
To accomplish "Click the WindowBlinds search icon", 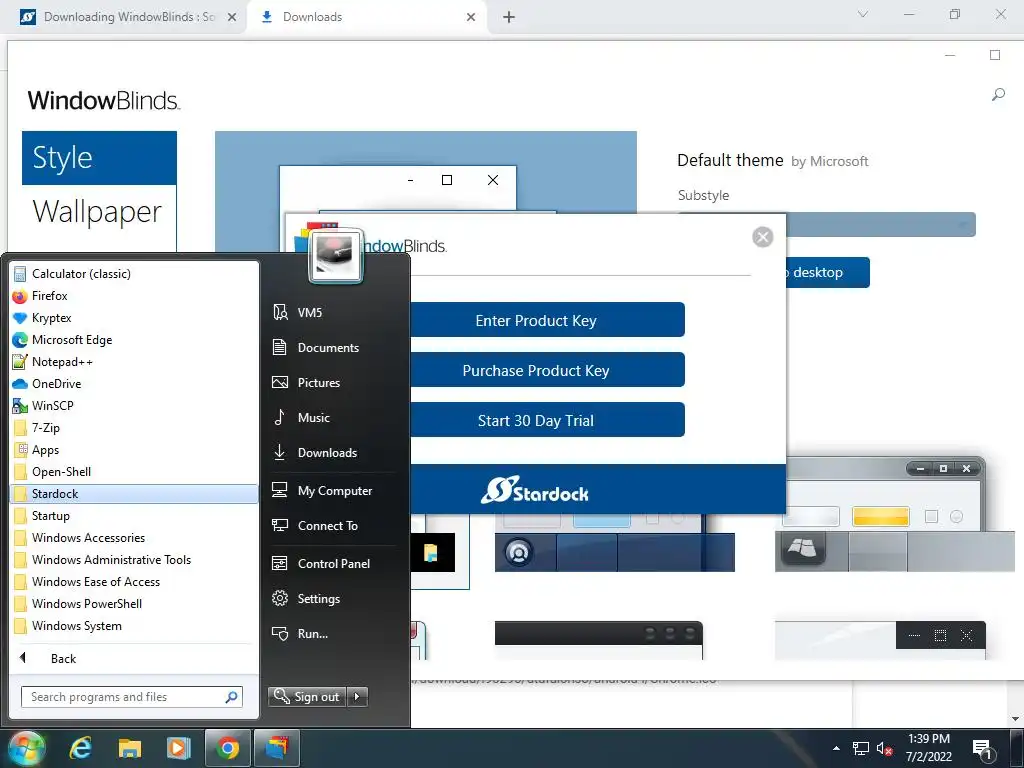I will point(998,95).
